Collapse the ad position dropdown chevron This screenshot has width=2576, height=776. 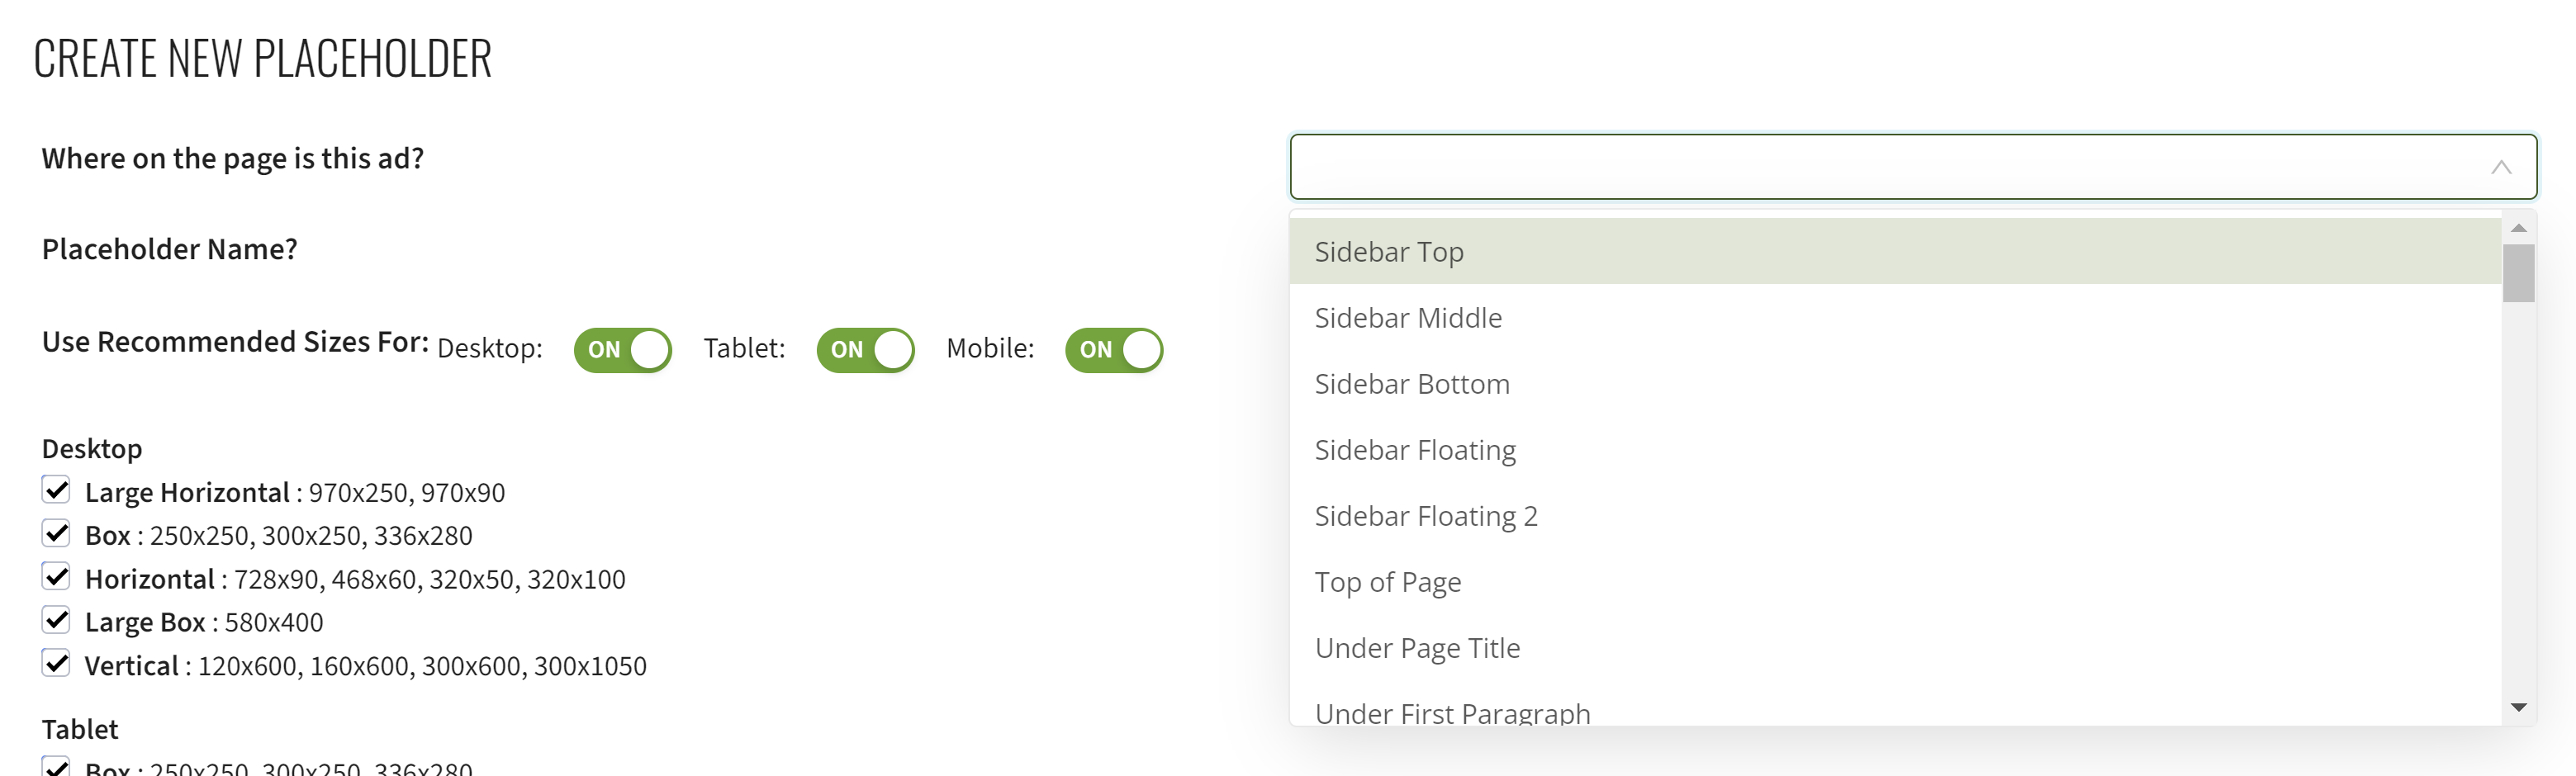[x=2500, y=167]
